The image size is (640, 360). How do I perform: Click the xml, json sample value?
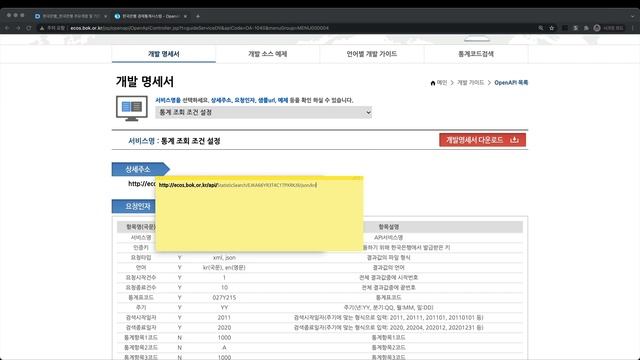tap(224, 258)
